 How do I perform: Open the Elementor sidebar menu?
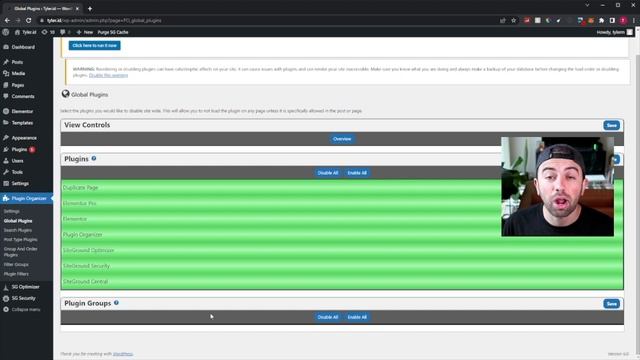22,111
